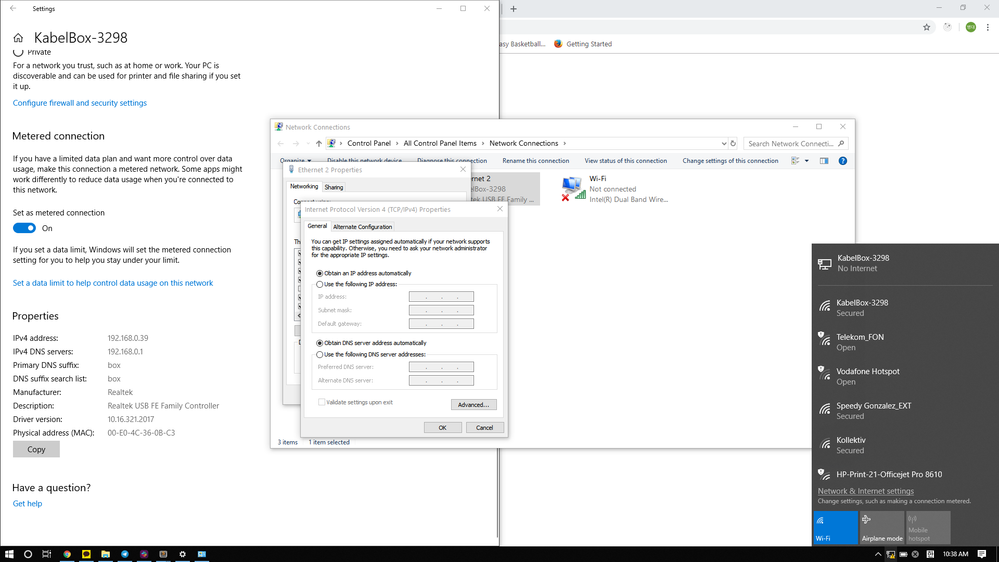The width and height of the screenshot is (999, 562).
Task: Check Validate settings upon exit
Action: [322, 402]
